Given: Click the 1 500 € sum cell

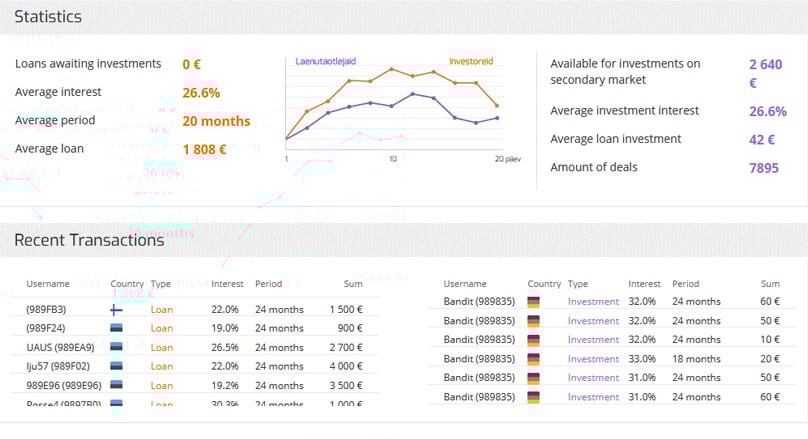Looking at the screenshot, I should pyautogui.click(x=346, y=310).
